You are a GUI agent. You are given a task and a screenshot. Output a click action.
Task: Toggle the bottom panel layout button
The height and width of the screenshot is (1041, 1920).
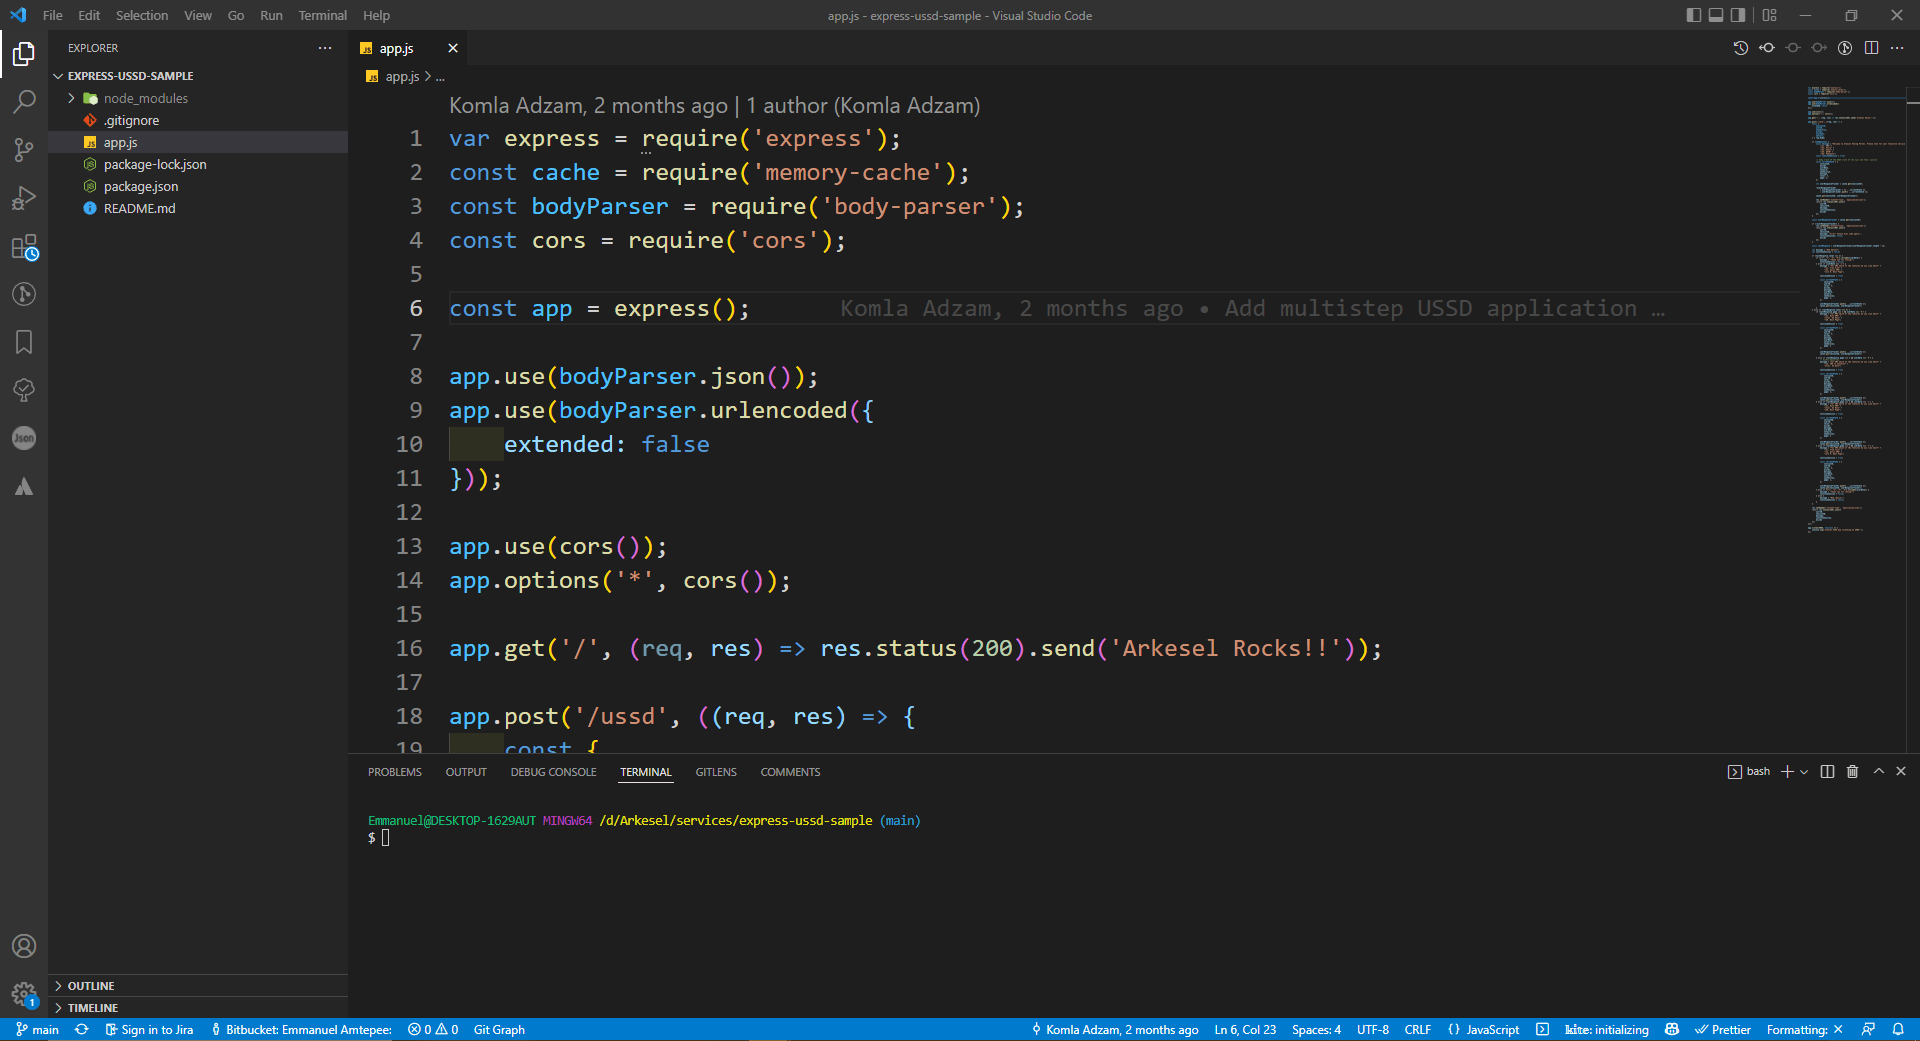(1716, 15)
